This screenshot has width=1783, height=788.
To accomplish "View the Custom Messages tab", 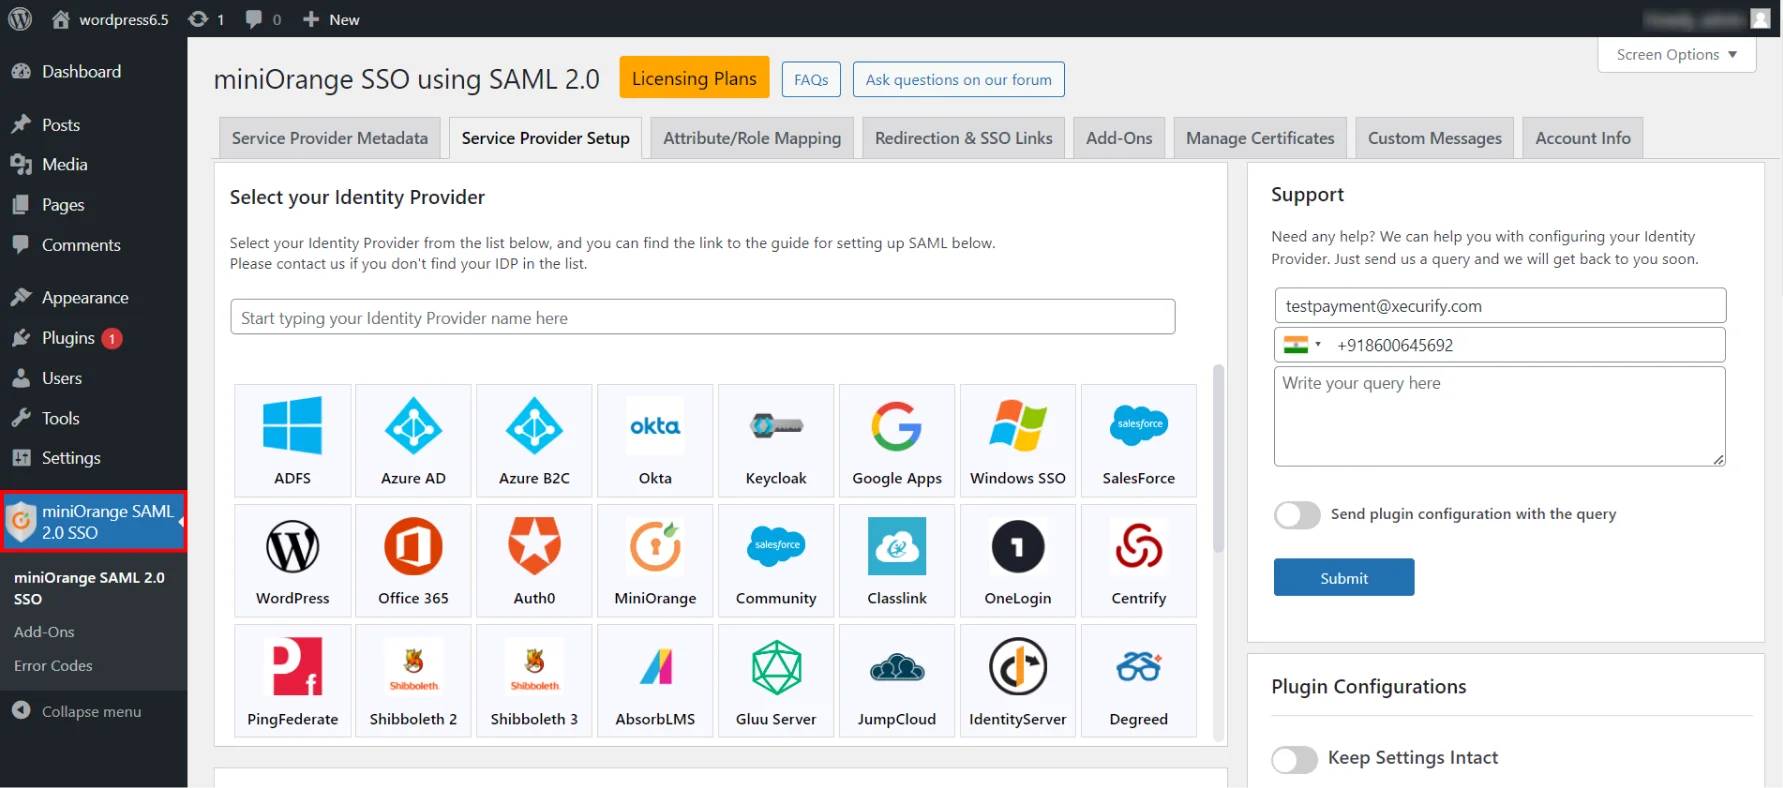I will click(x=1435, y=138).
